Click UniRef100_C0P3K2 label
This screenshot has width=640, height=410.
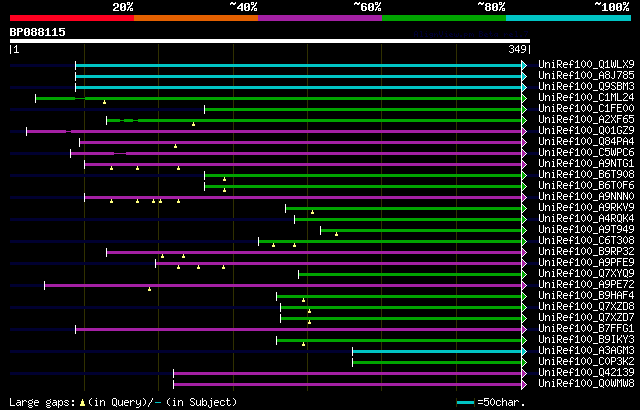[586, 362]
